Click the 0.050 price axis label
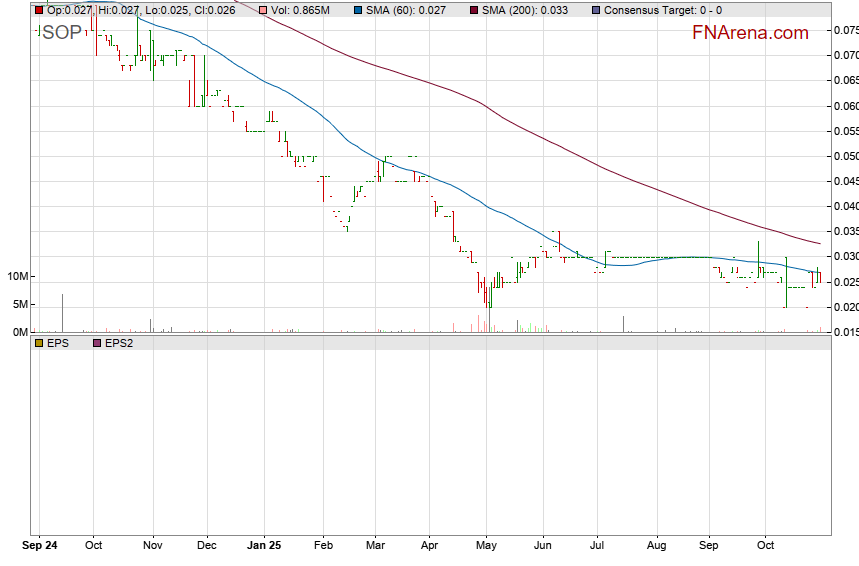The height and width of the screenshot is (566, 859). pyautogui.click(x=845, y=156)
